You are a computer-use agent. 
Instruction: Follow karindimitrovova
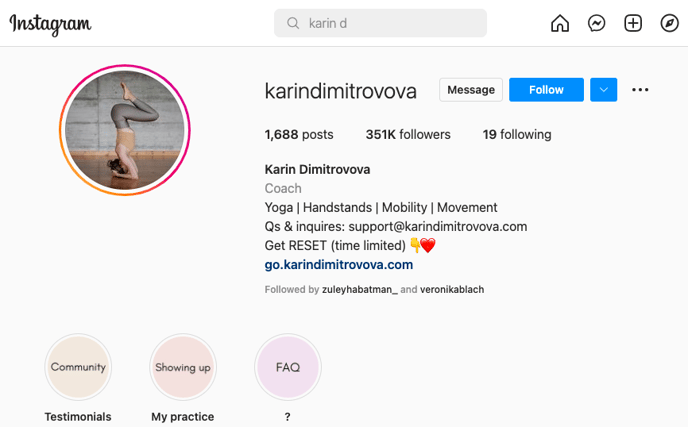coord(546,90)
